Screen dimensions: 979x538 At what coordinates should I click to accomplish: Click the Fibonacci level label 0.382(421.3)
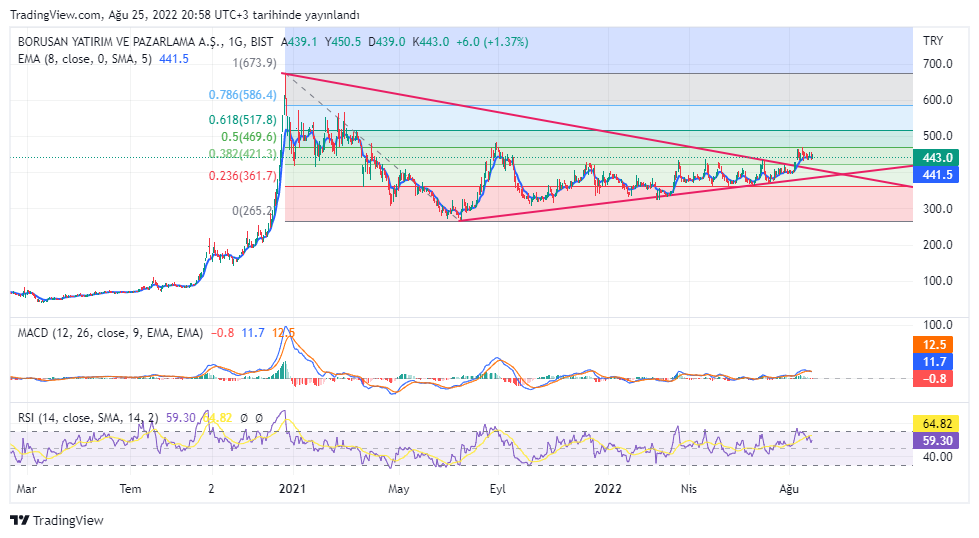coord(242,154)
